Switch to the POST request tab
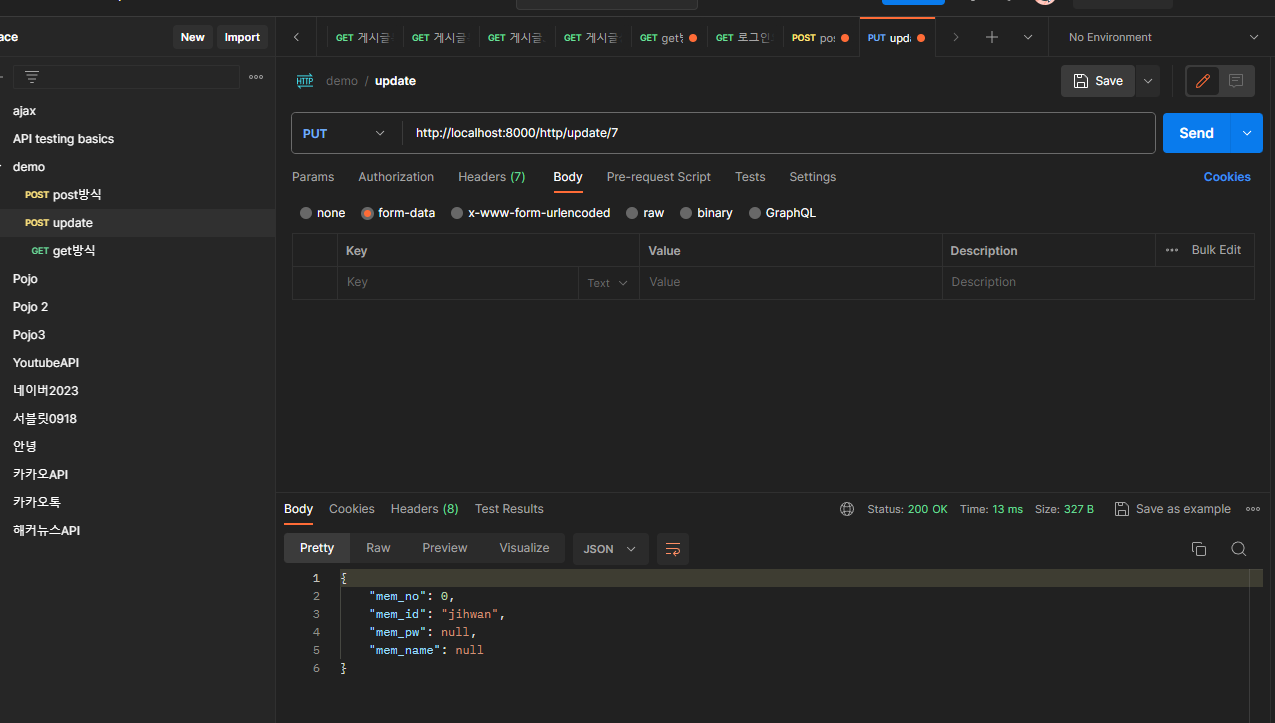1275x723 pixels. click(x=820, y=37)
